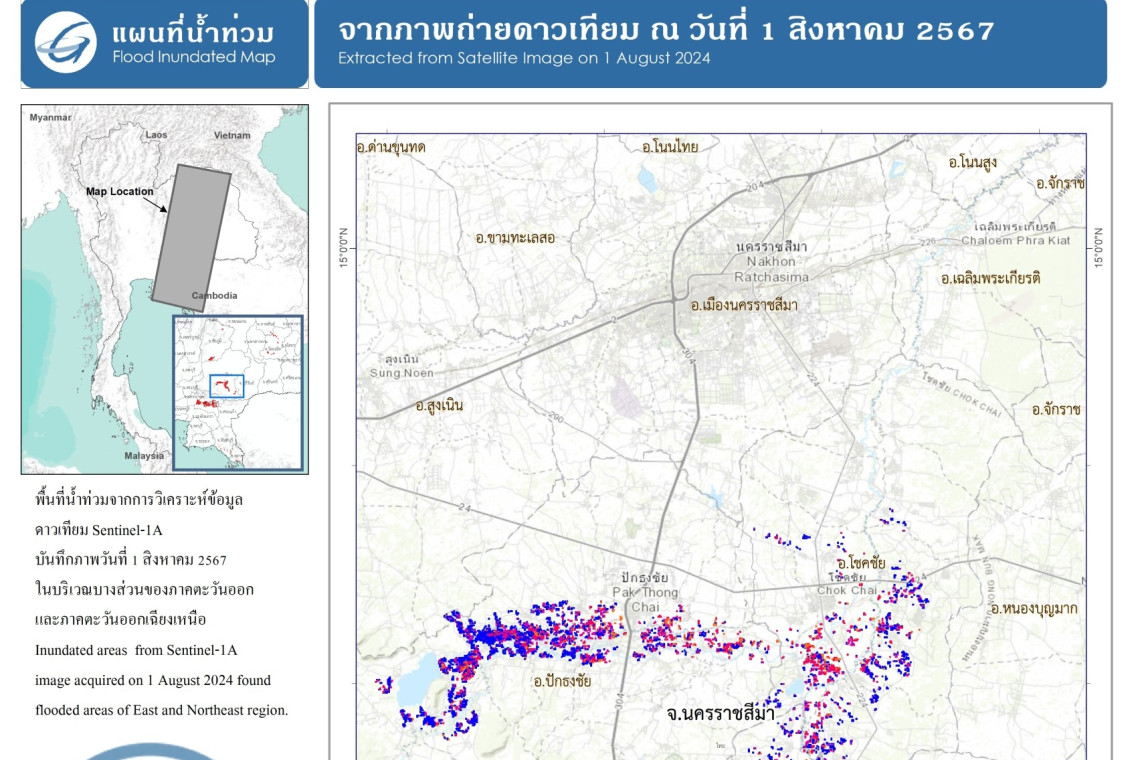
Task: Click the อ.หนองบุญมาก district label
Action: (1033, 608)
